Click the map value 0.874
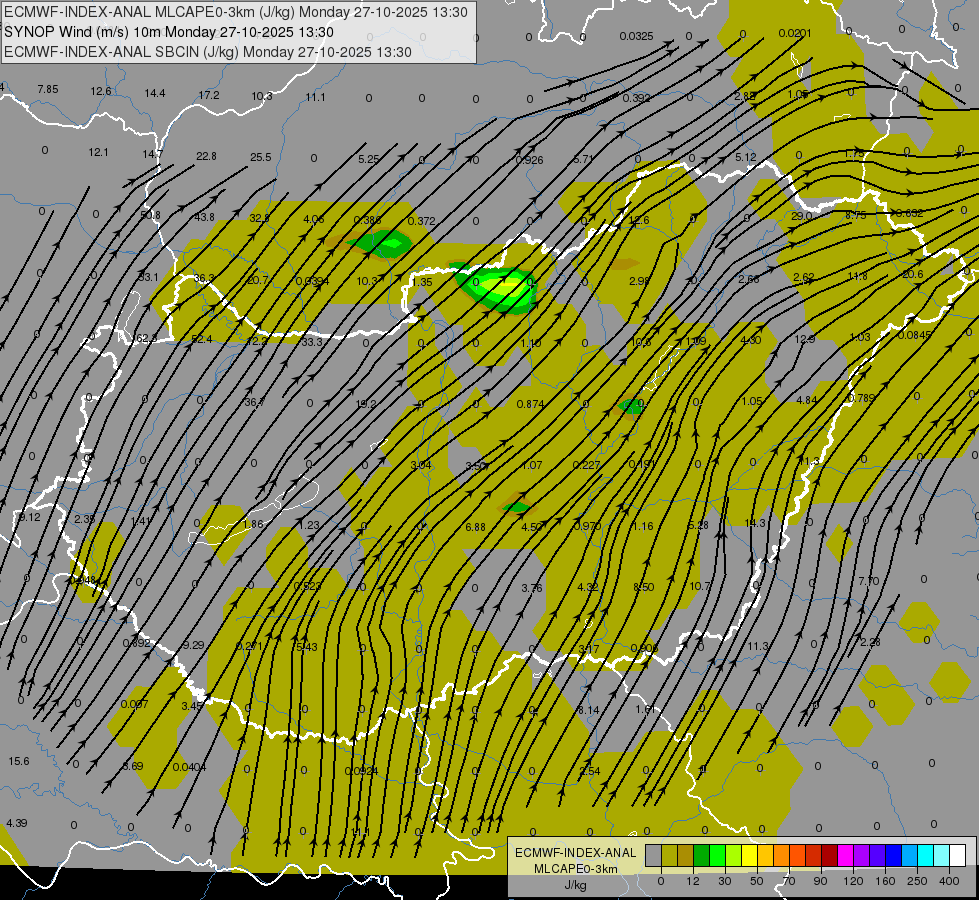Image resolution: width=979 pixels, height=900 pixels. (530, 404)
